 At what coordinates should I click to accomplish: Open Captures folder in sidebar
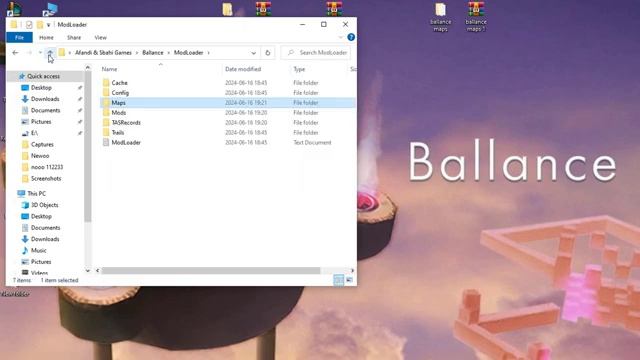pos(42,144)
